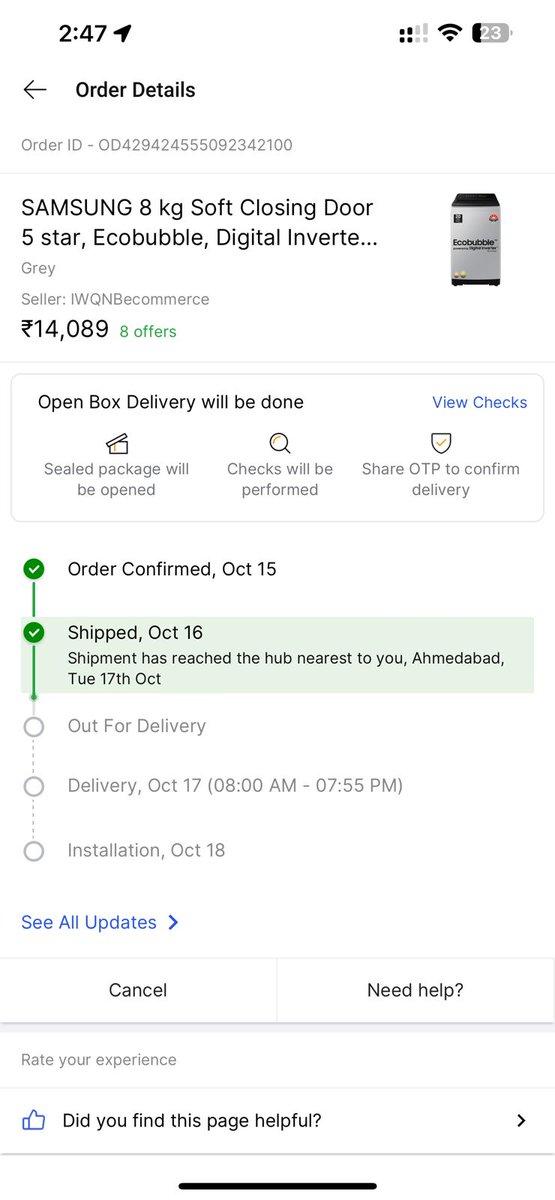555x1200 pixels.
Task: Open the page helpful feedback chevron
Action: [x=521, y=1121]
